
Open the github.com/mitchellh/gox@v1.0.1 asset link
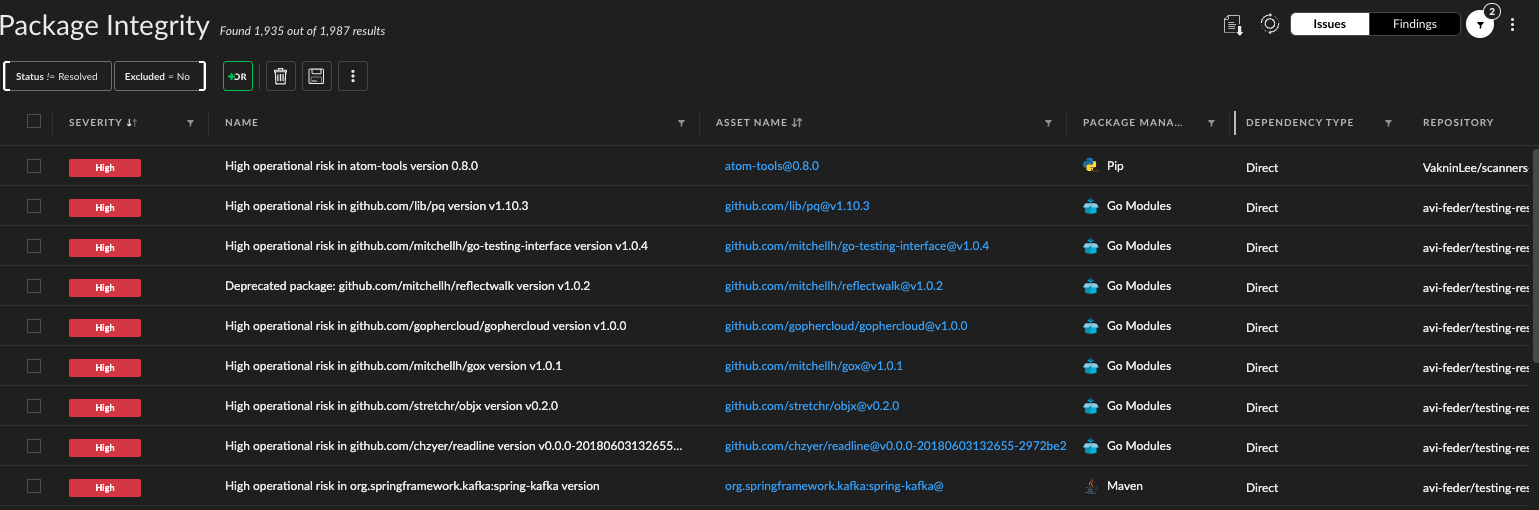[x=813, y=366]
